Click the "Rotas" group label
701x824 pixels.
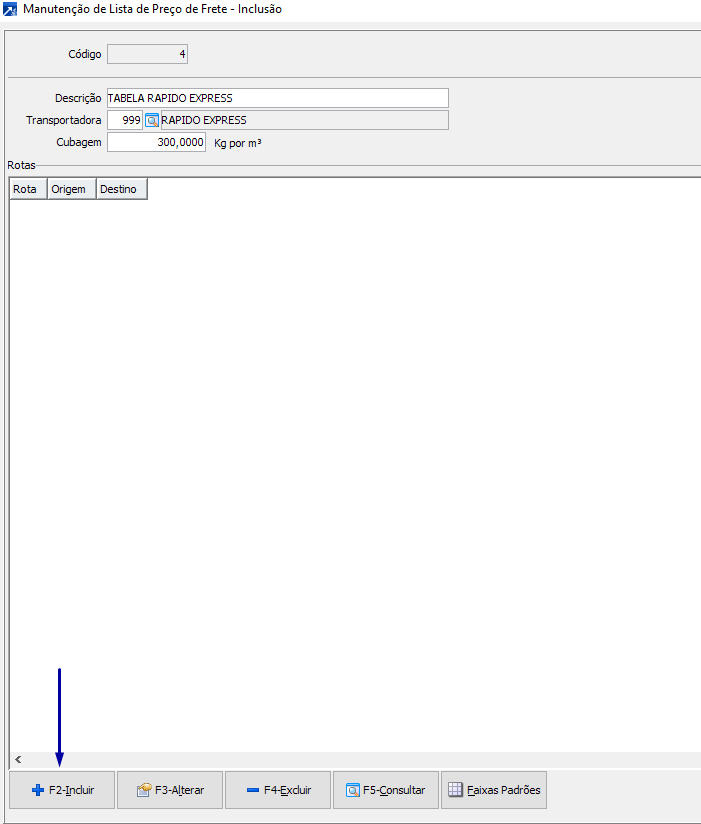pos(22,165)
